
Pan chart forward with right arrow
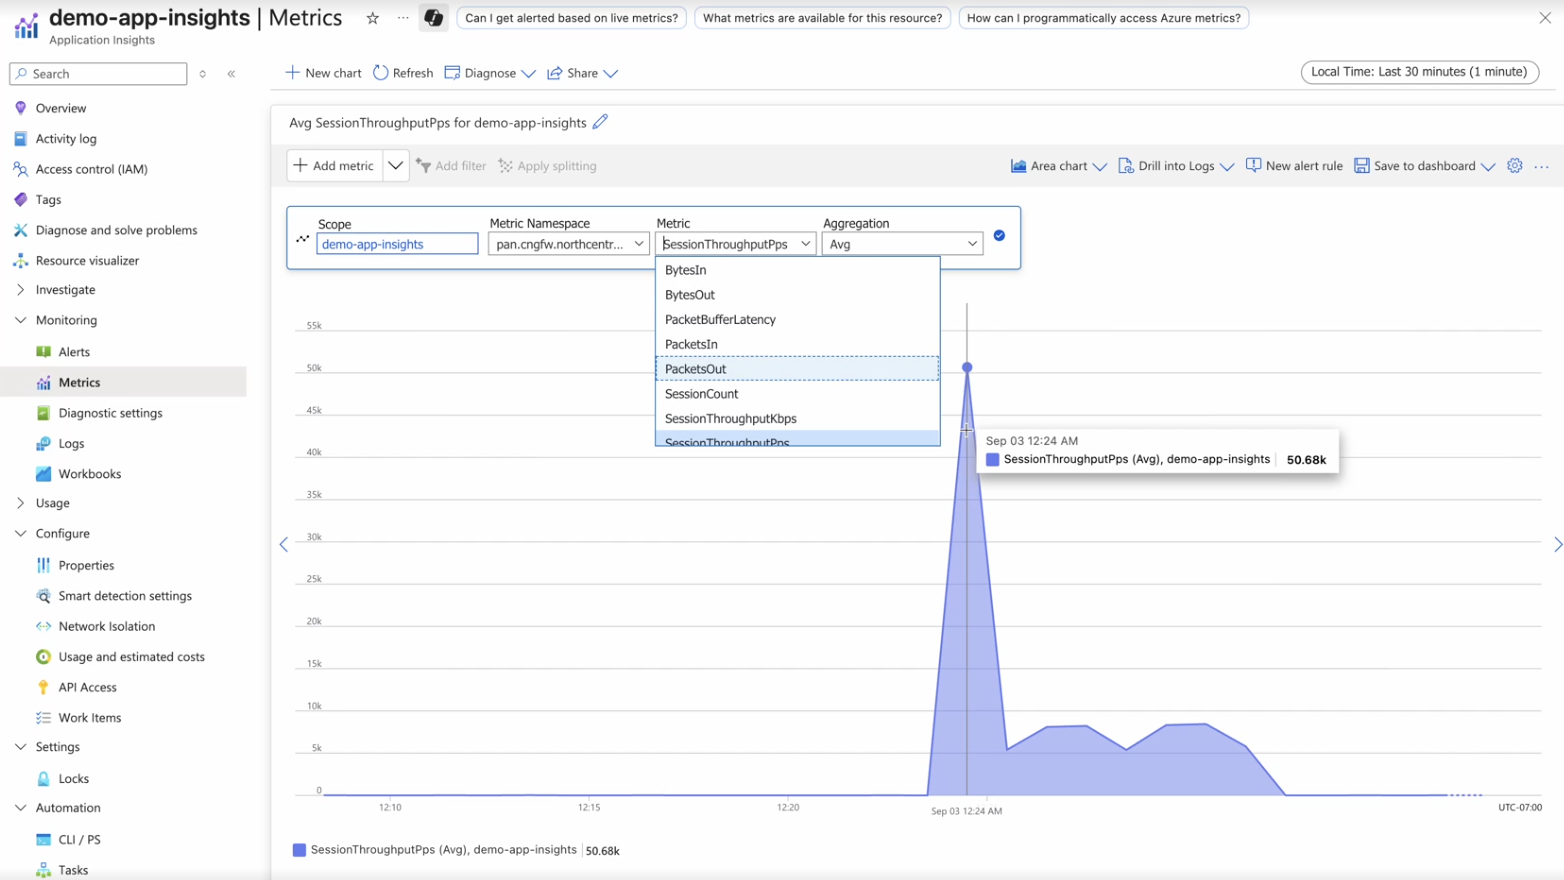click(1556, 545)
